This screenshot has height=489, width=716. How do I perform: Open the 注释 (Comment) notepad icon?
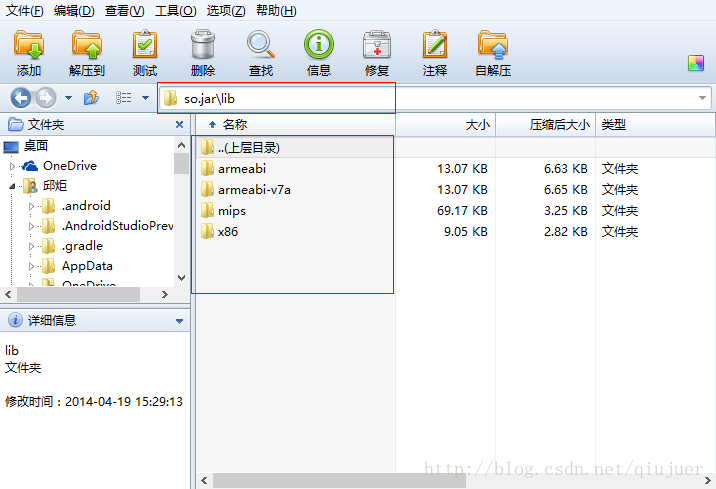435,44
